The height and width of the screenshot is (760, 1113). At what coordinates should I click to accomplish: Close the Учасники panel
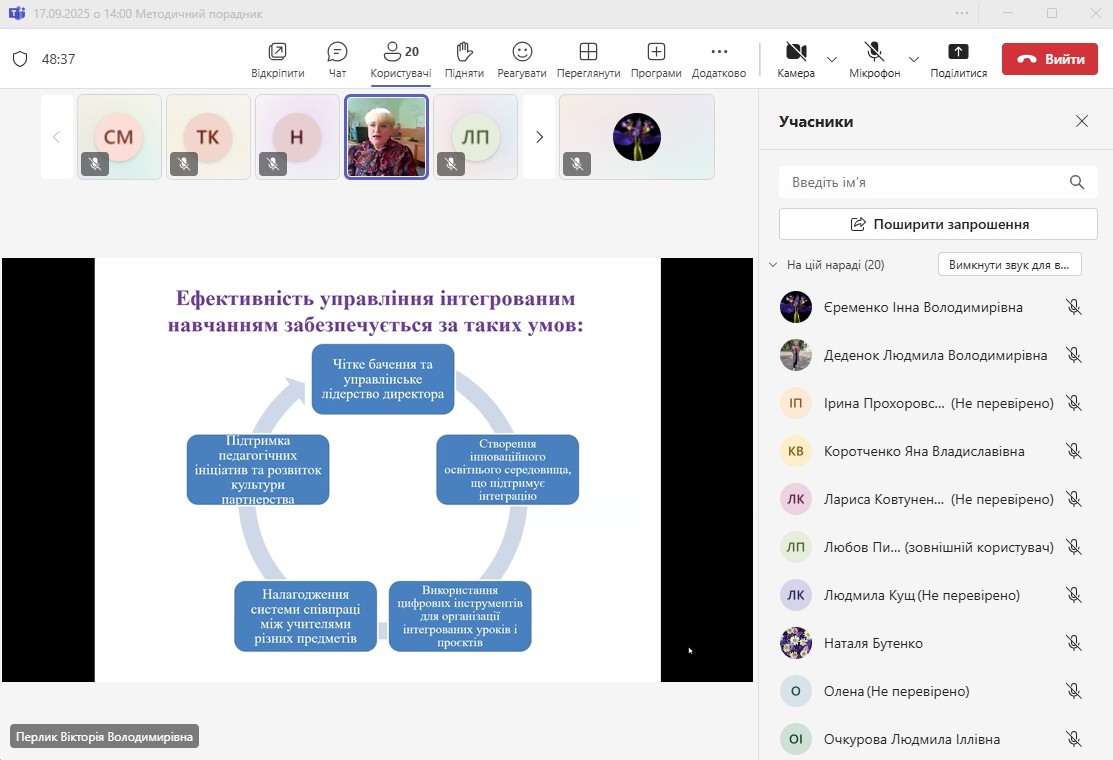(x=1082, y=121)
